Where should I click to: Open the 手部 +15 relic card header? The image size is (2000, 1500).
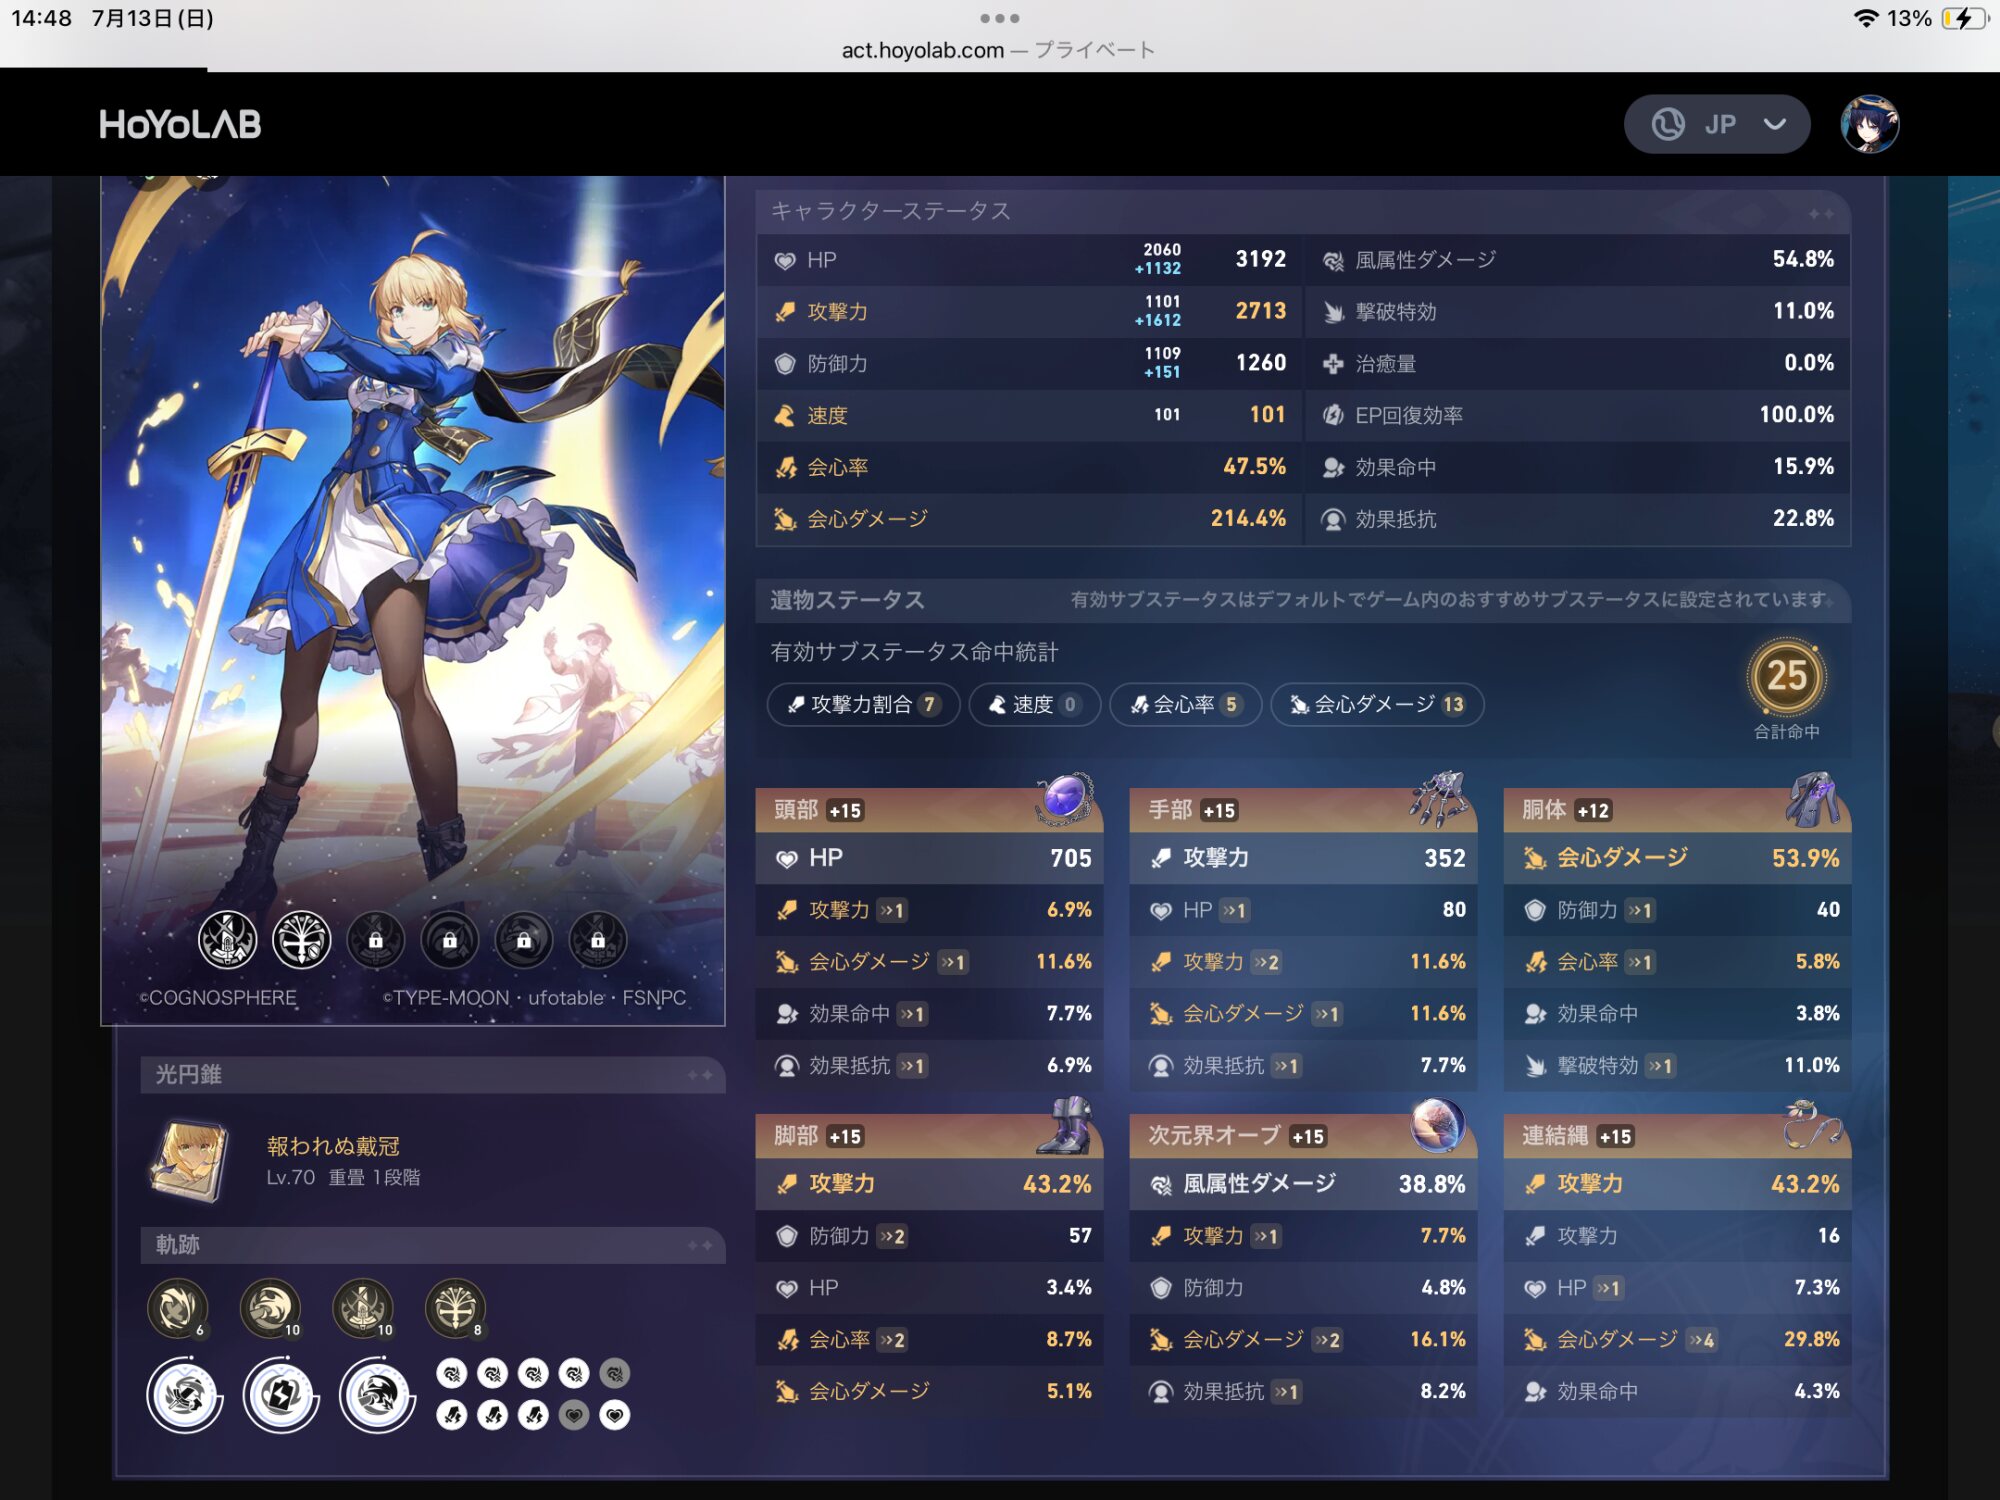[x=1303, y=810]
